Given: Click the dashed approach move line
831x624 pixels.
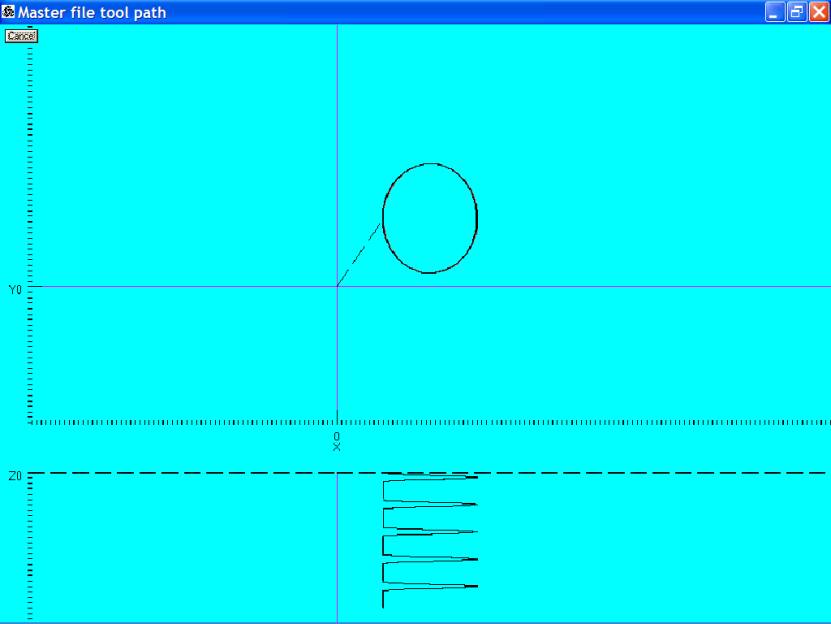Looking at the screenshot, I should (359, 255).
